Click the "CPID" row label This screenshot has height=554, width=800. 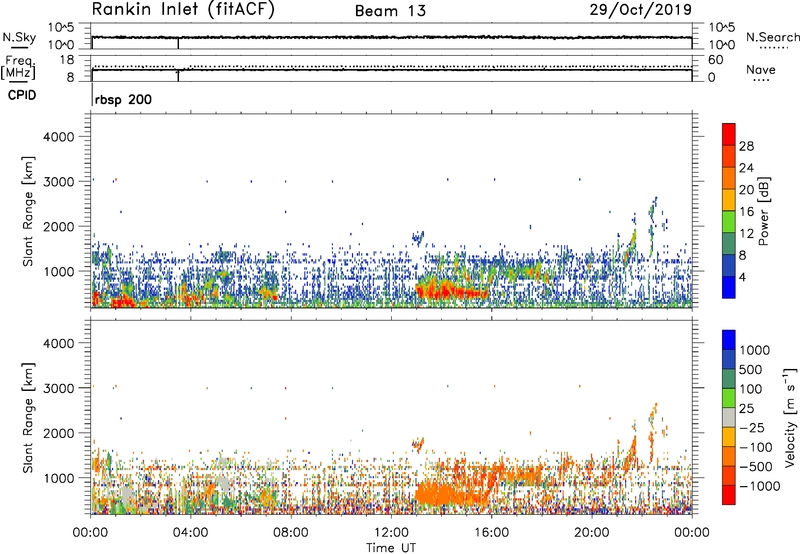[22, 95]
